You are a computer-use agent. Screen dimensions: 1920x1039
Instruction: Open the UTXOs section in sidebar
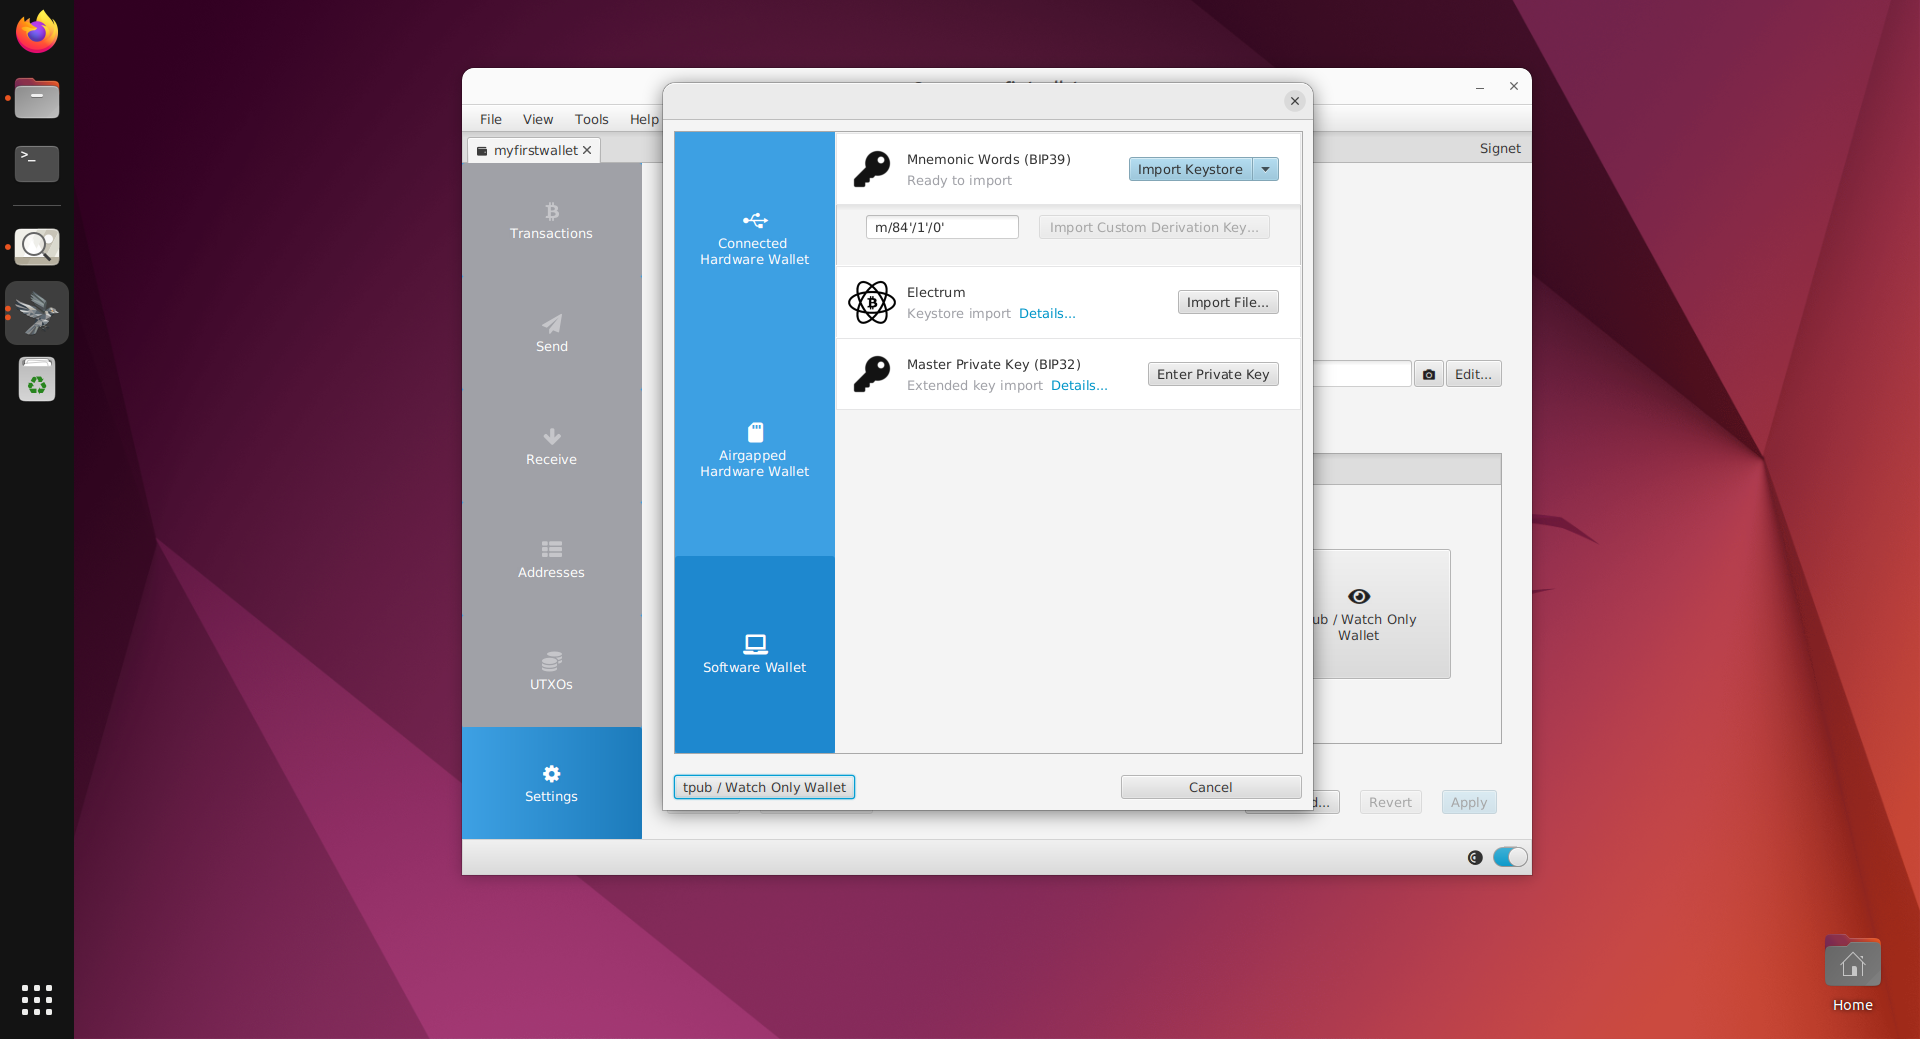[x=551, y=672]
